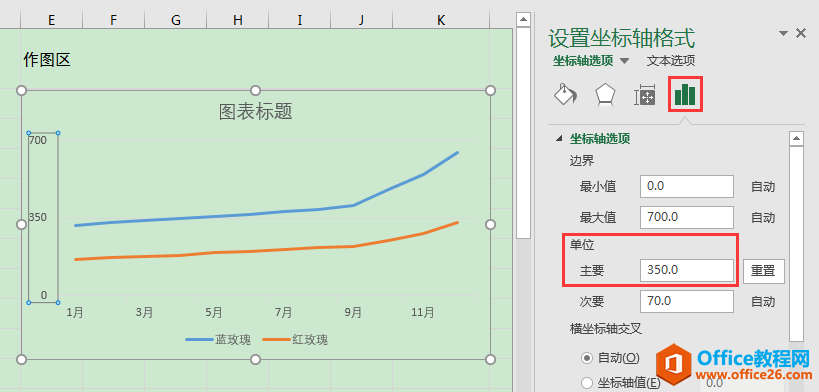Close the 设置坐标轴格式 pane

pos(801,33)
